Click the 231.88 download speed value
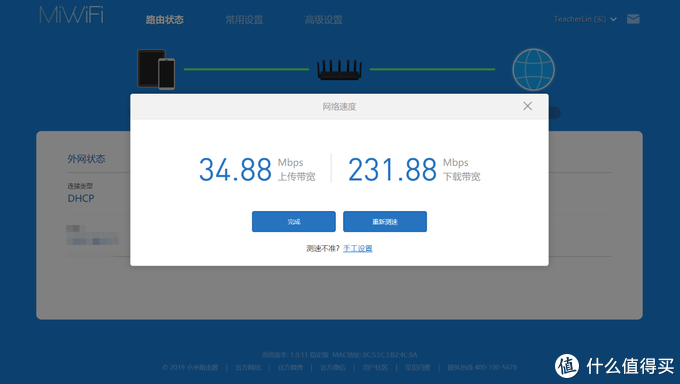680x384 pixels. (x=392, y=170)
